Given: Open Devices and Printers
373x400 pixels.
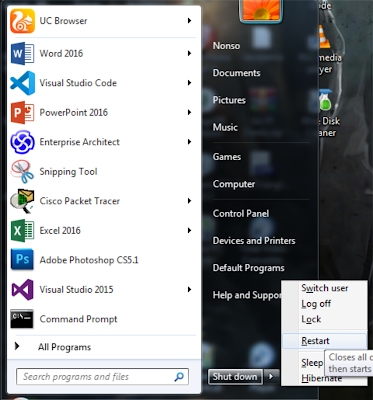Looking at the screenshot, I should click(x=254, y=241).
